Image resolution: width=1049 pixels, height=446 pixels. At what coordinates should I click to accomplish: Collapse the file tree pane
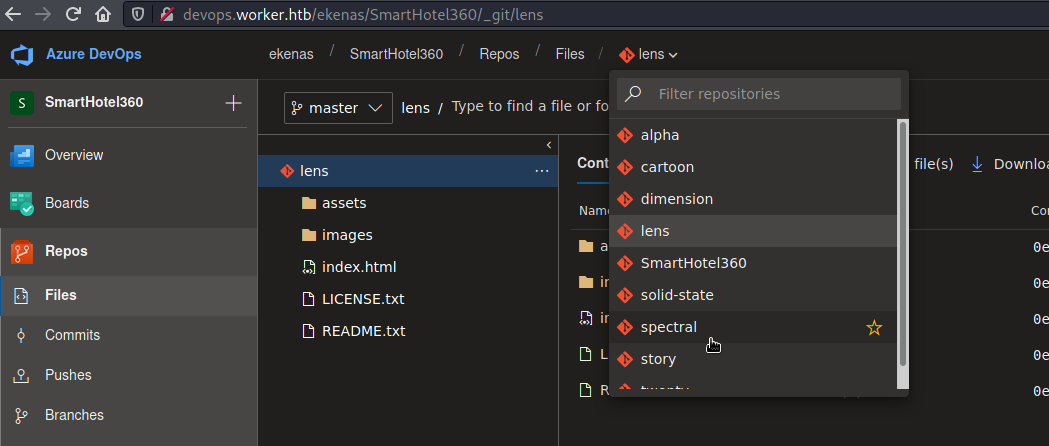(x=548, y=145)
